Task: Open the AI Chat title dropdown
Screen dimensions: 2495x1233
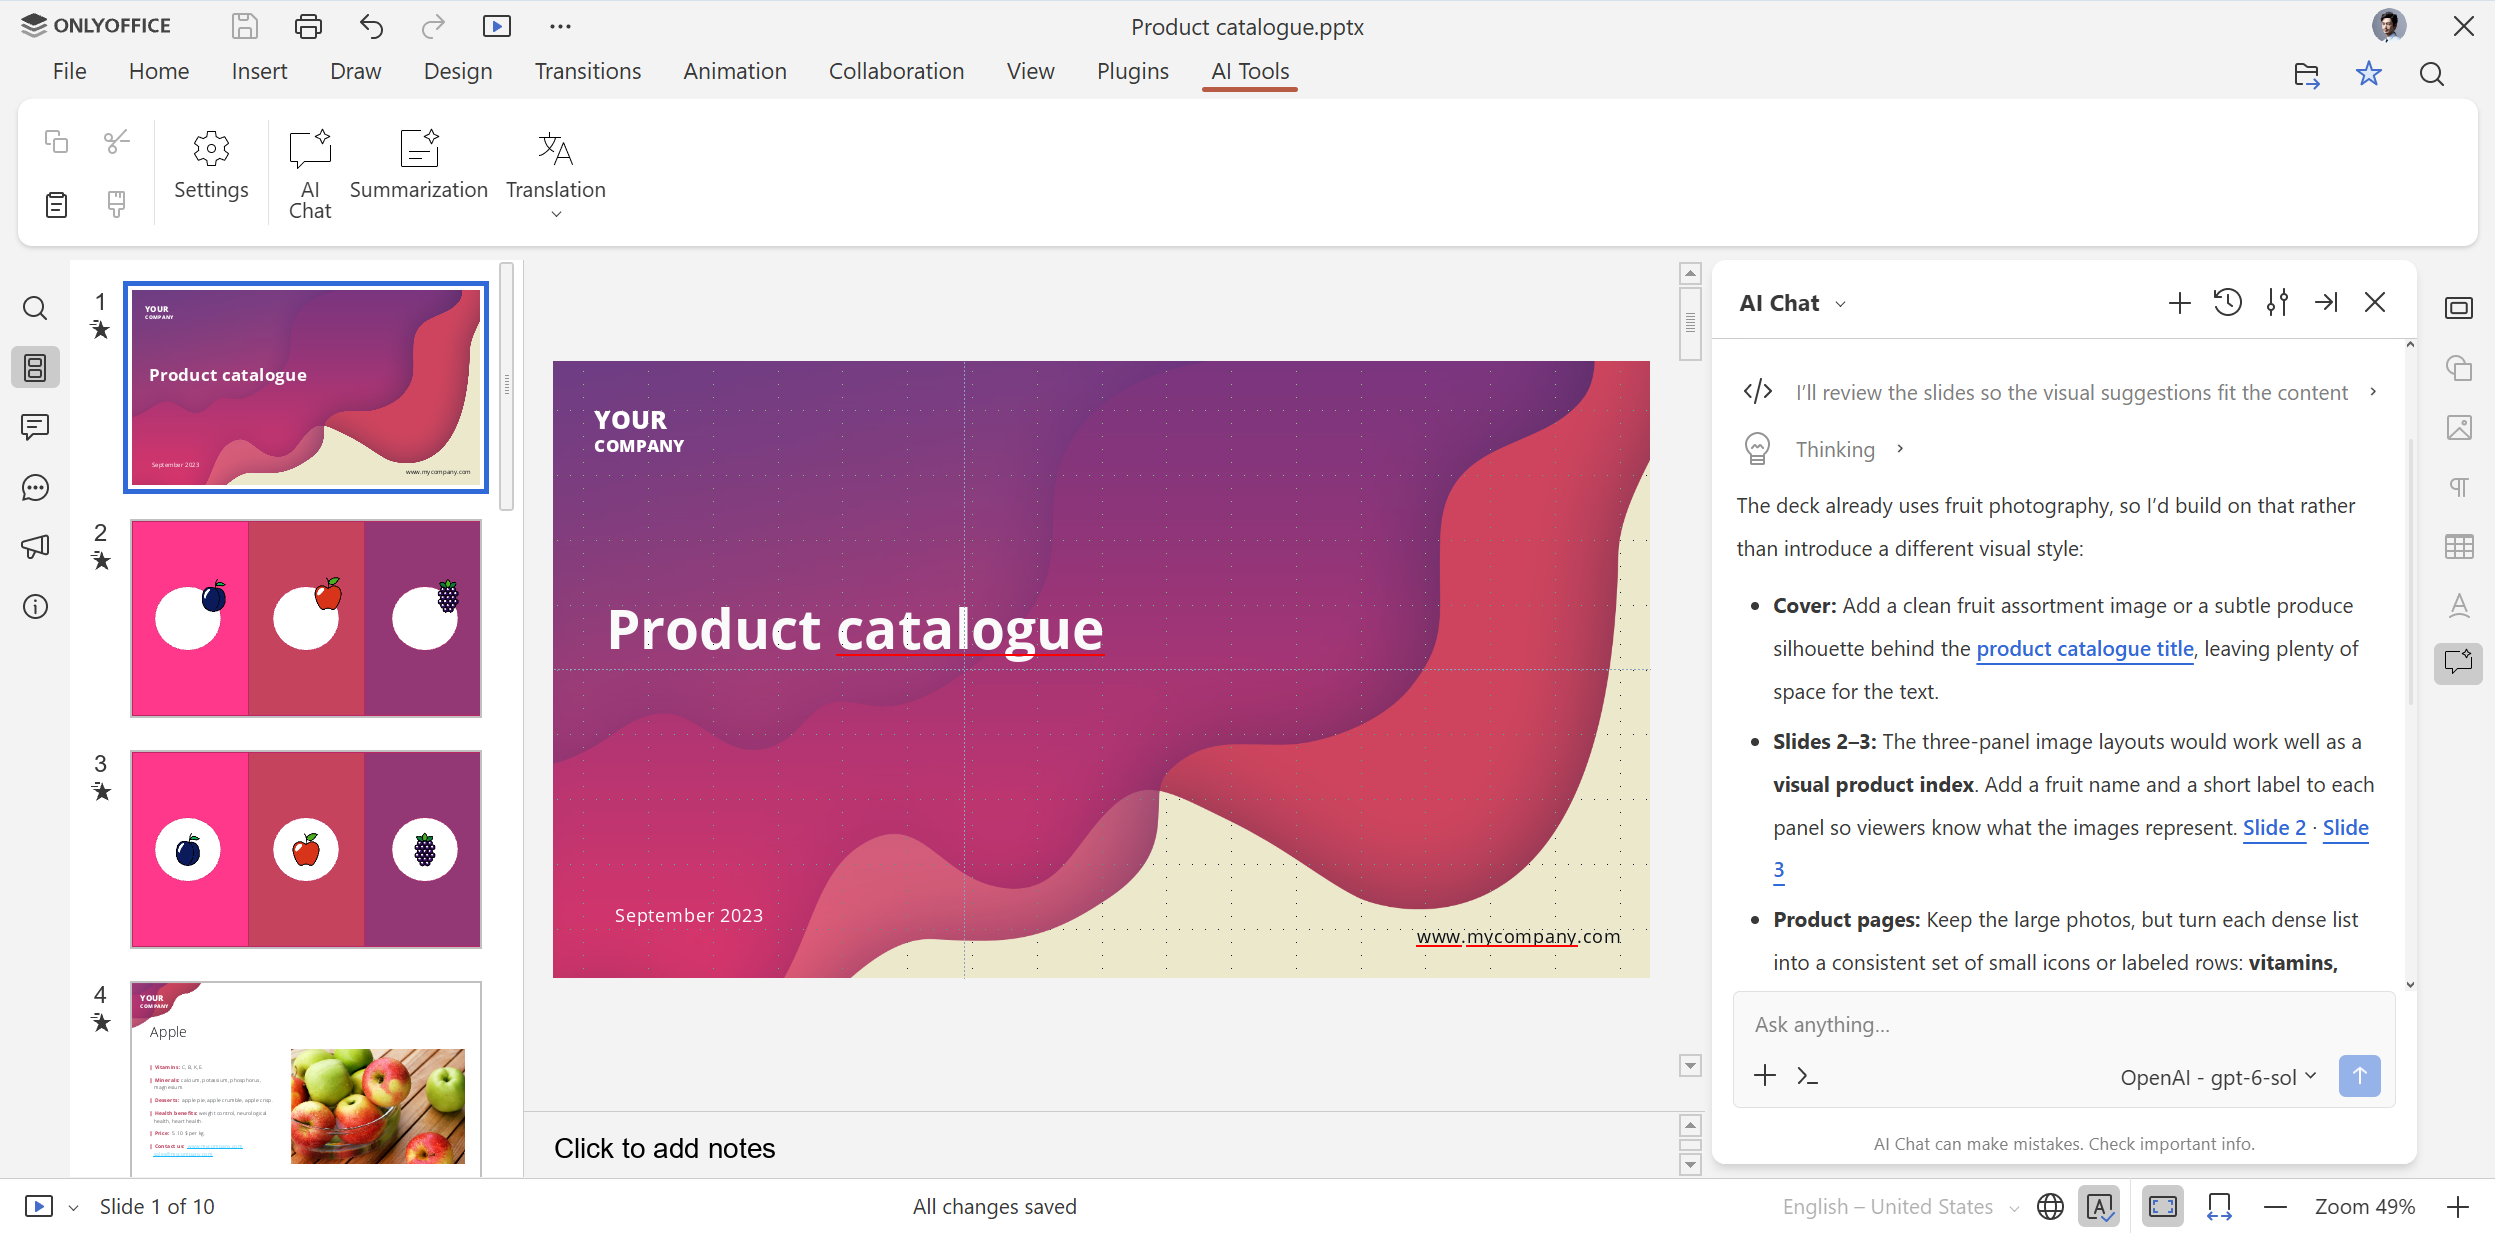Action: tap(1841, 304)
